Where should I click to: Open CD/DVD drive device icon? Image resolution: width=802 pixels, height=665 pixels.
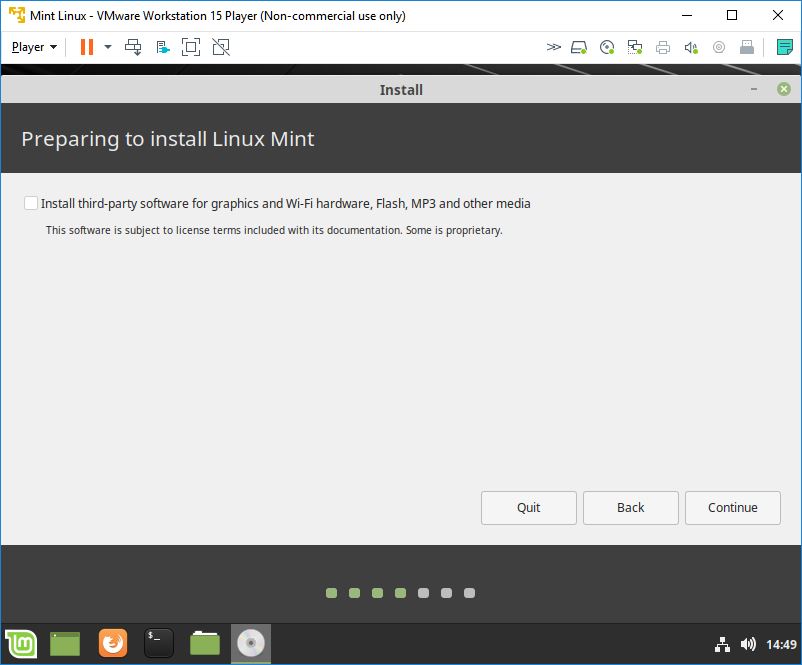point(607,48)
